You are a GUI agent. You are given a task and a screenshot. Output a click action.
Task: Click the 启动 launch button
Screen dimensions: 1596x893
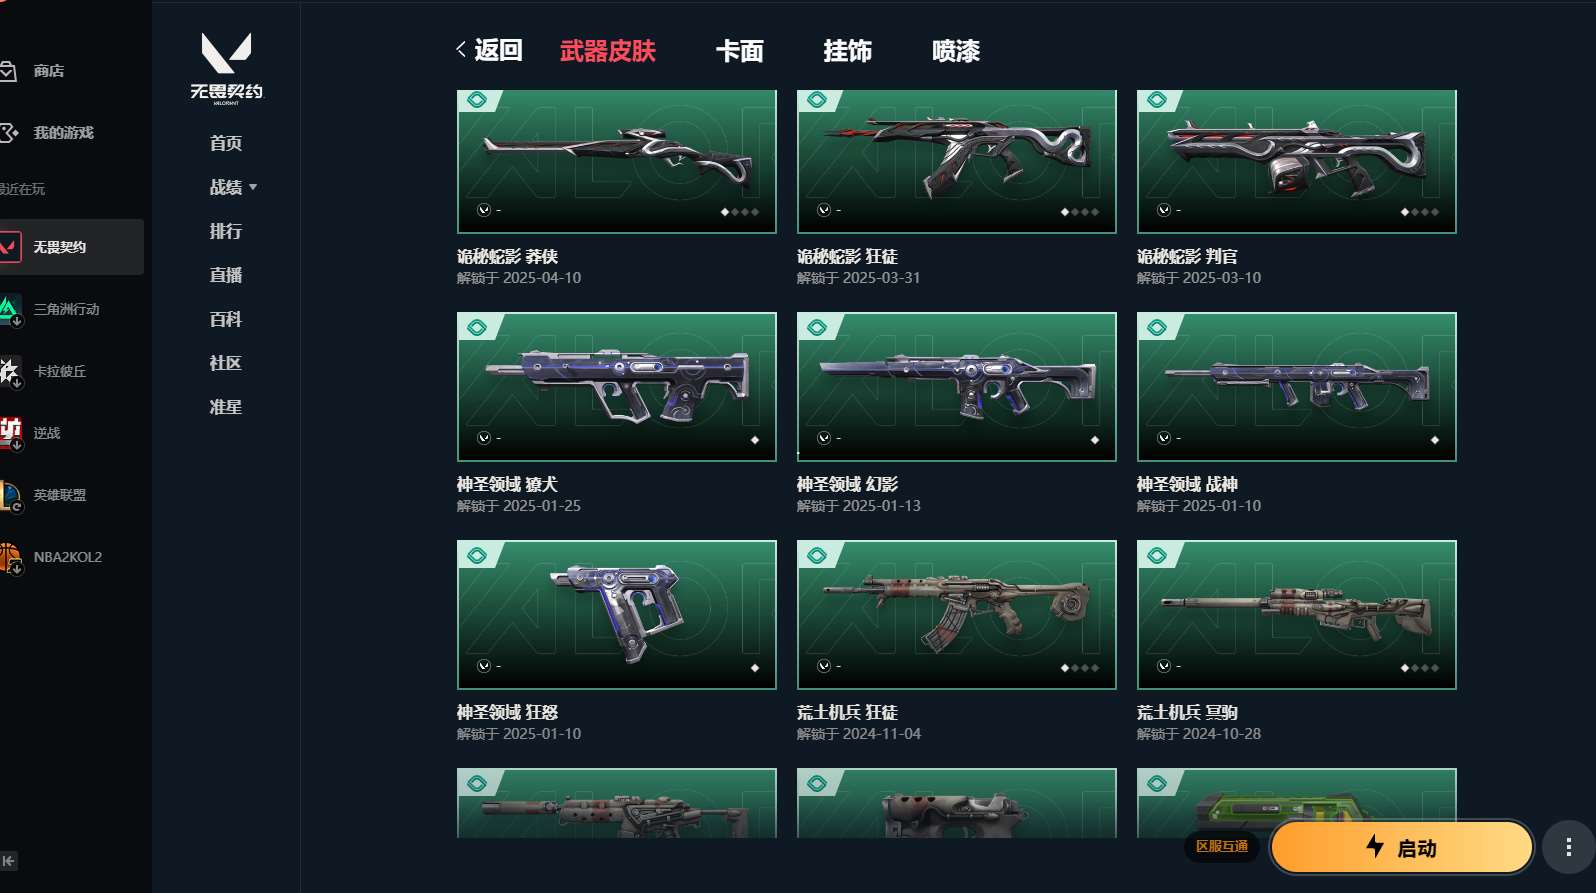pyautogui.click(x=1402, y=848)
